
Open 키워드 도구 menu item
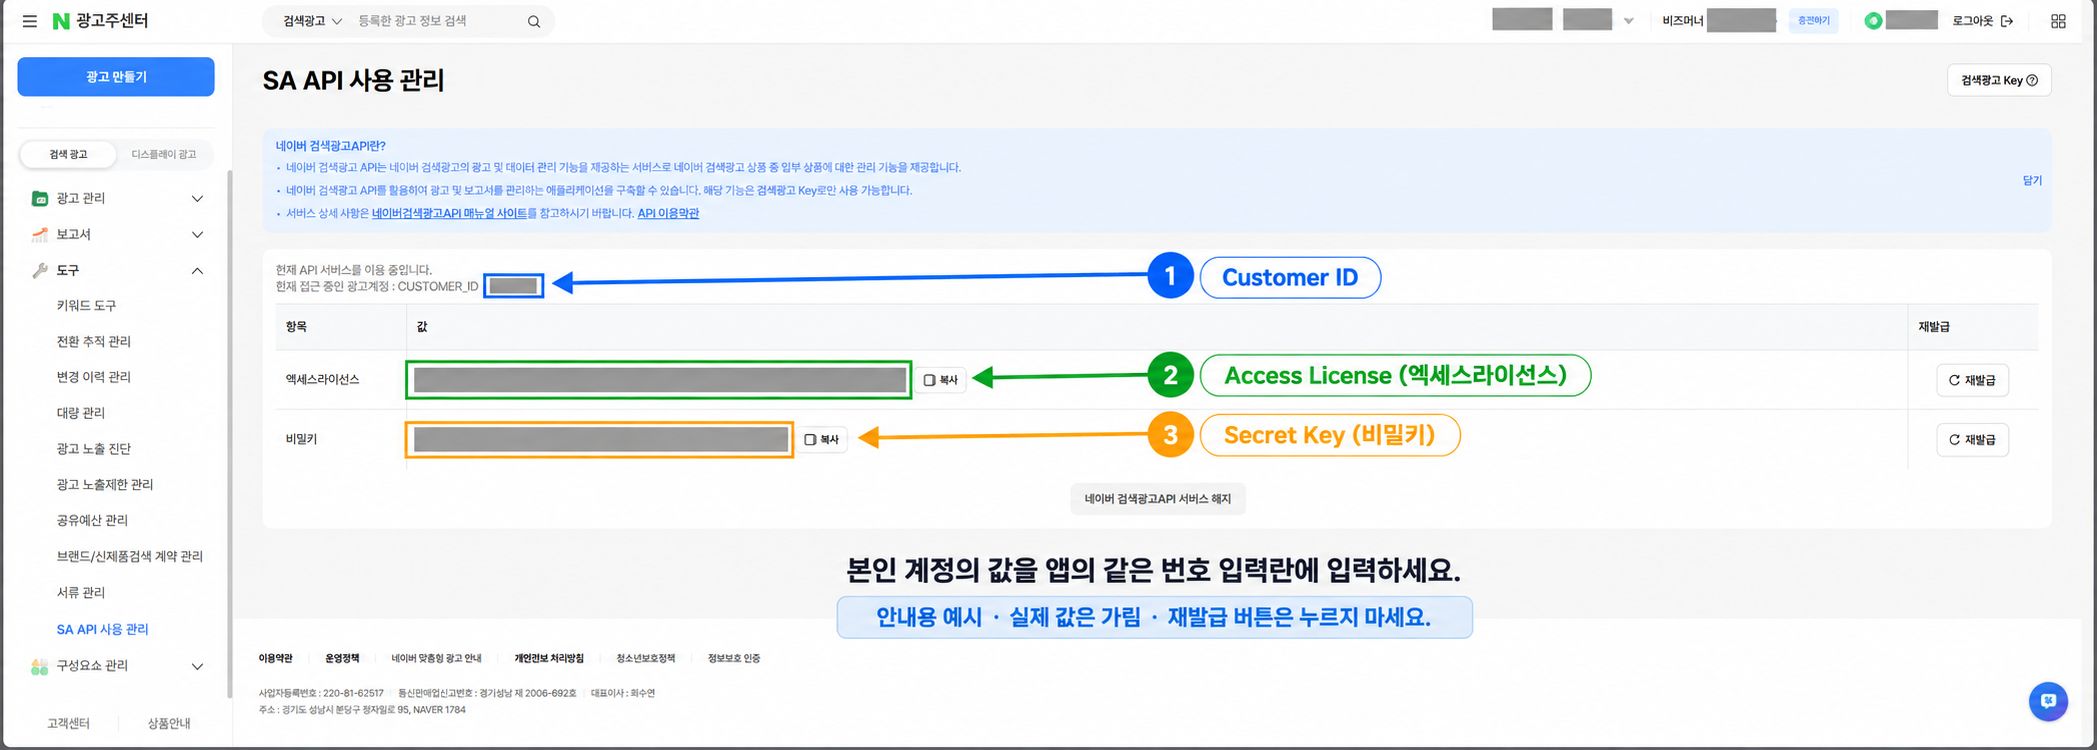point(87,306)
